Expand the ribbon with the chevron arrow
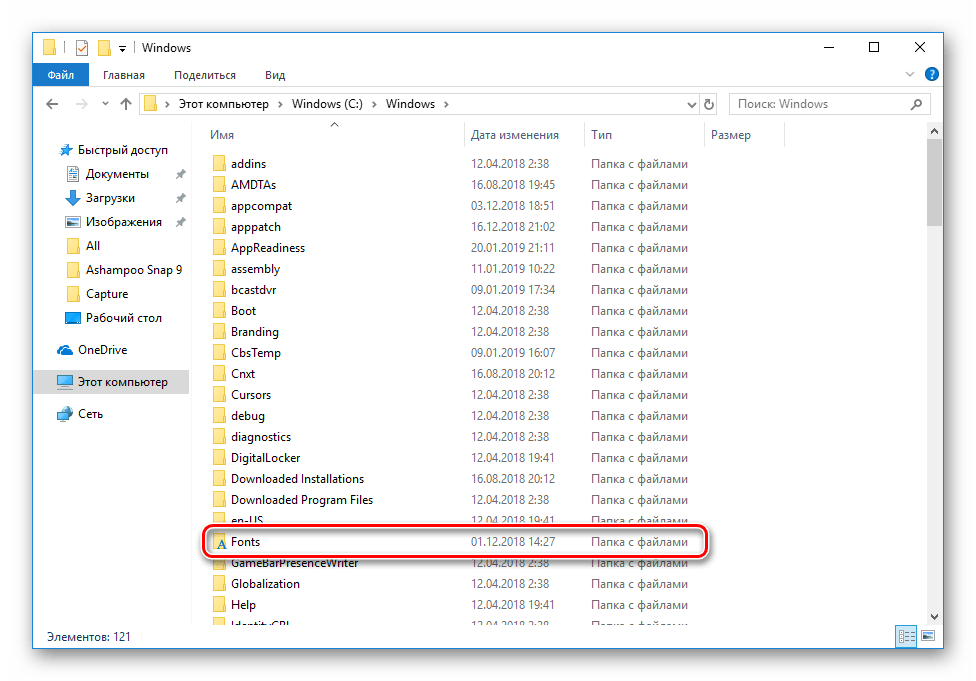 (909, 75)
